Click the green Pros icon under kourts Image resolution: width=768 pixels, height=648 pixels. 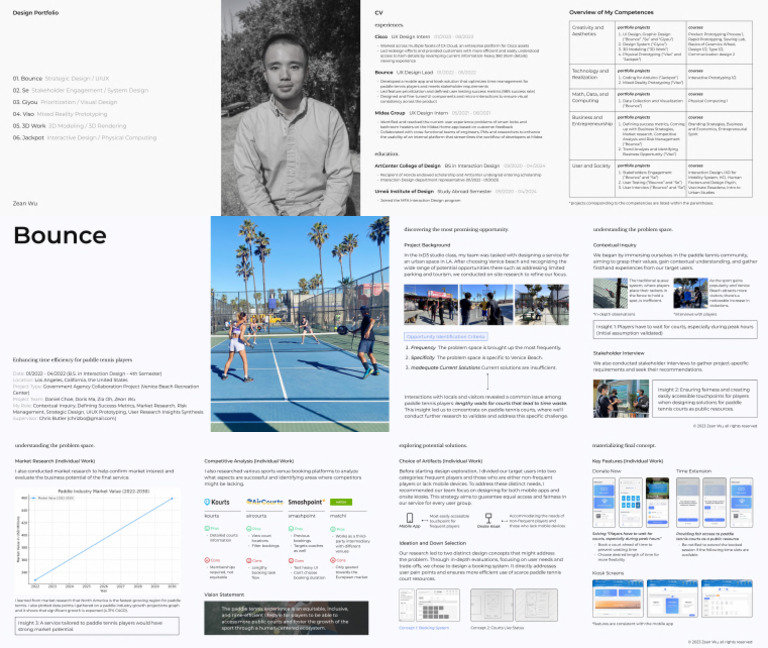tap(207, 528)
